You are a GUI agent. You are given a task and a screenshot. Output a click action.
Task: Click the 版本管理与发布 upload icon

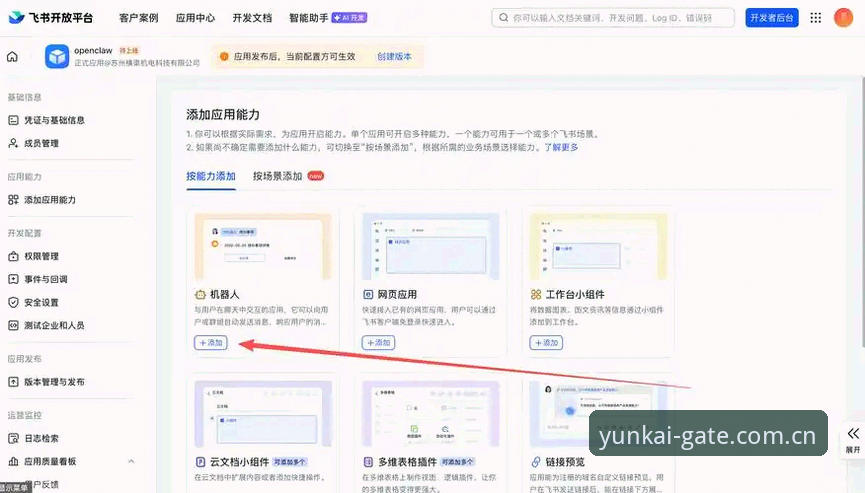point(13,382)
